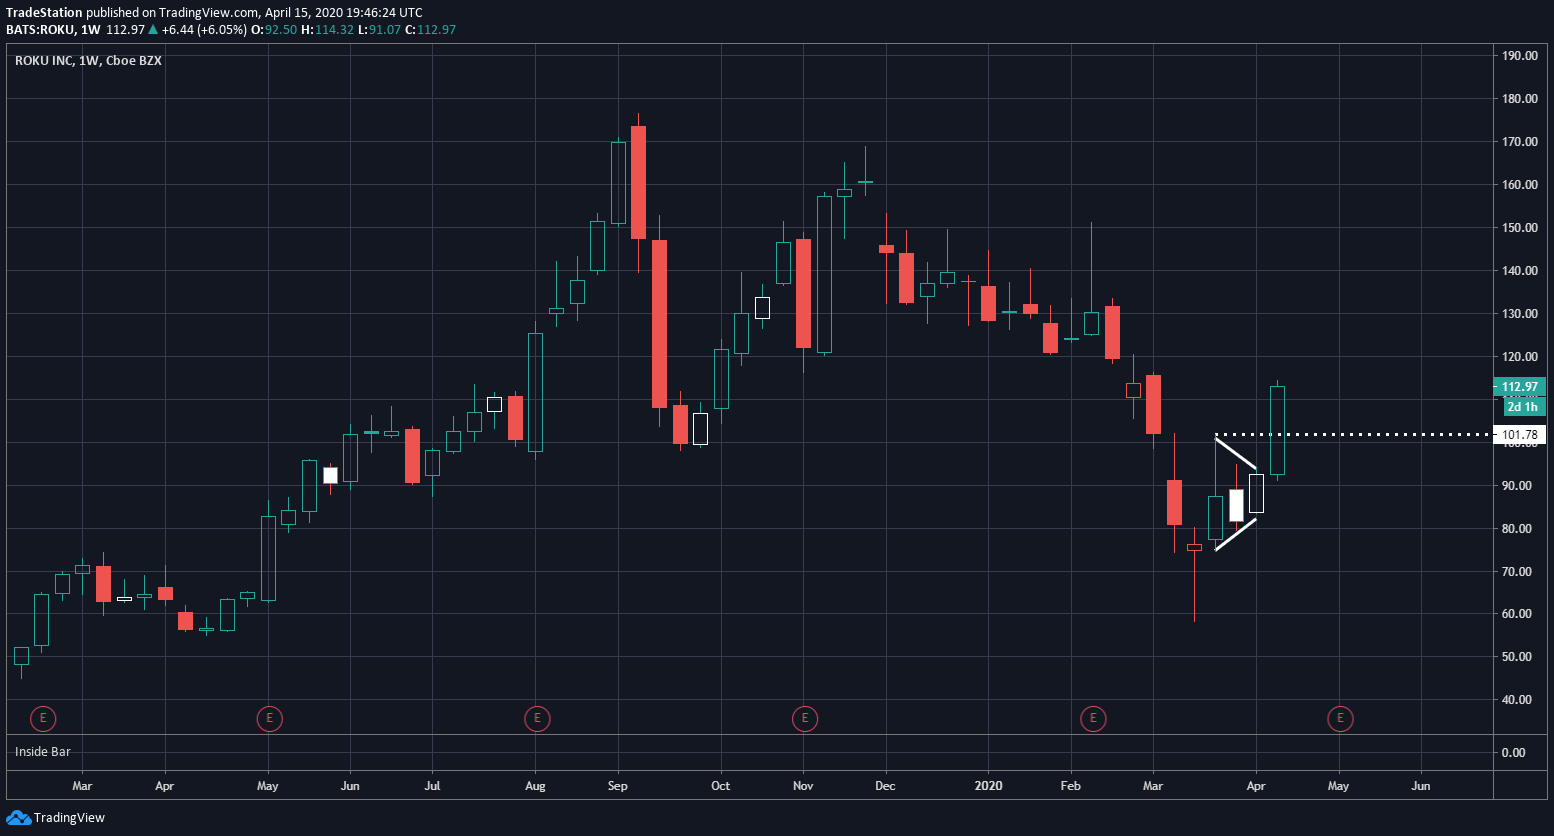This screenshot has height=836, width=1554.
Task: Click the 60.00 price axis label
Action: pos(1517,614)
